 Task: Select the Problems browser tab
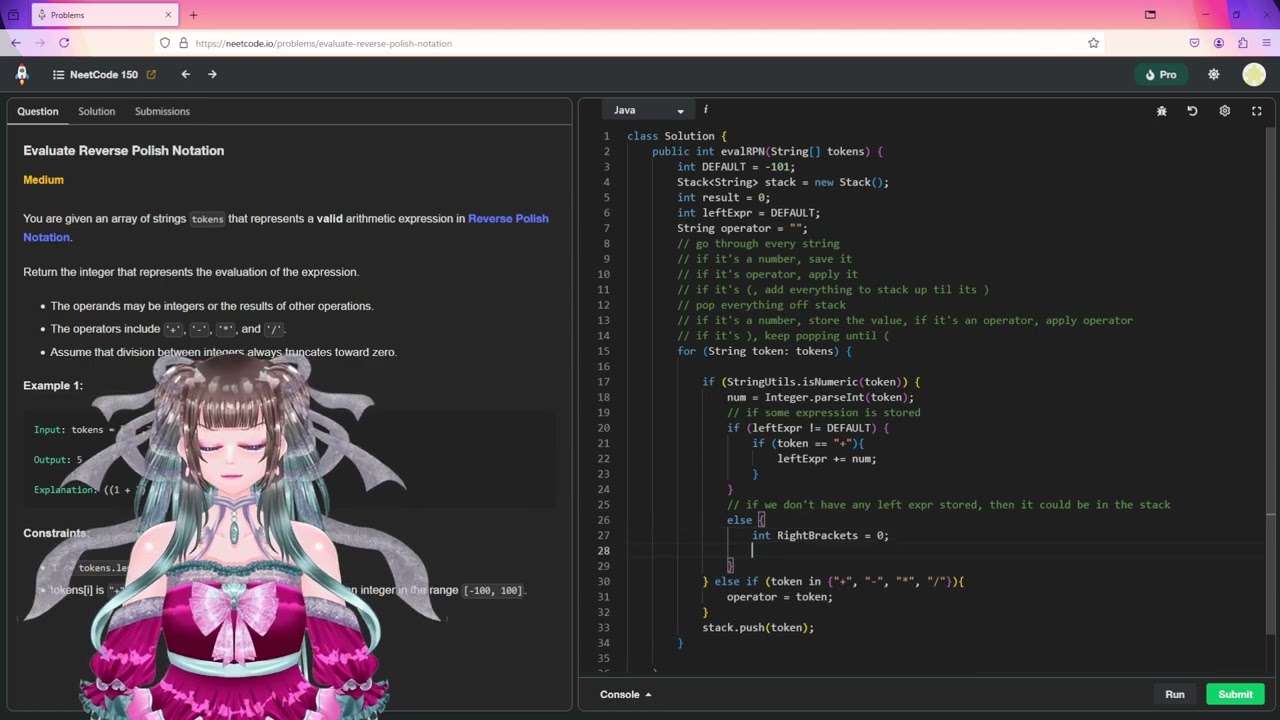point(103,15)
